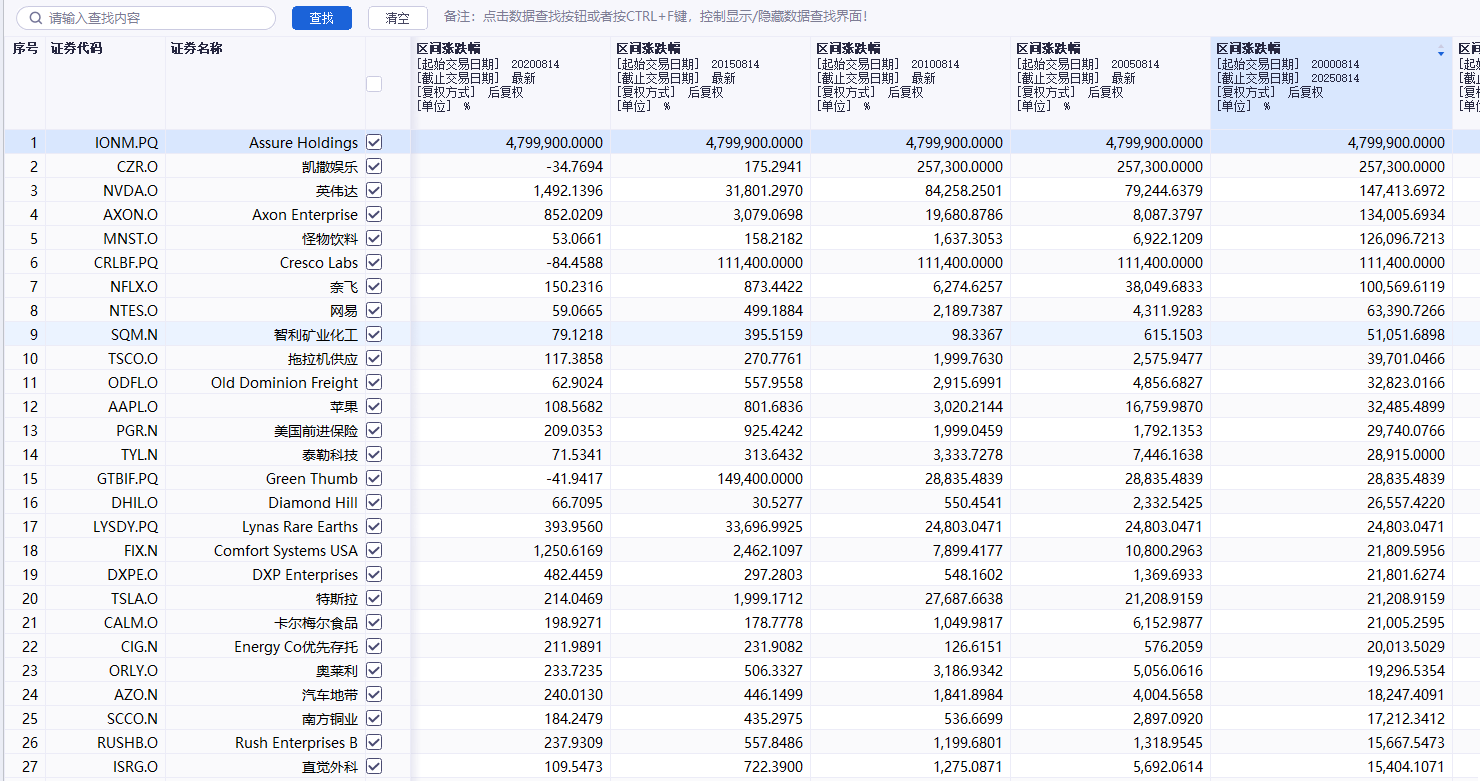This screenshot has height=781, width=1480.
Task: Uncheck the 汽车地带 row checkbox
Action: [374, 694]
